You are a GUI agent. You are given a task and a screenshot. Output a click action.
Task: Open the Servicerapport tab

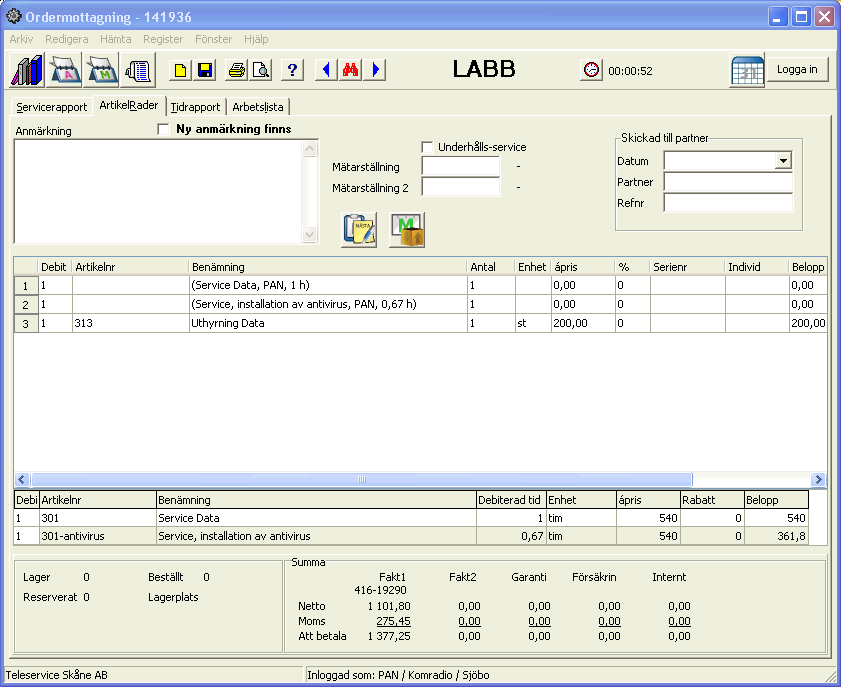(51, 107)
